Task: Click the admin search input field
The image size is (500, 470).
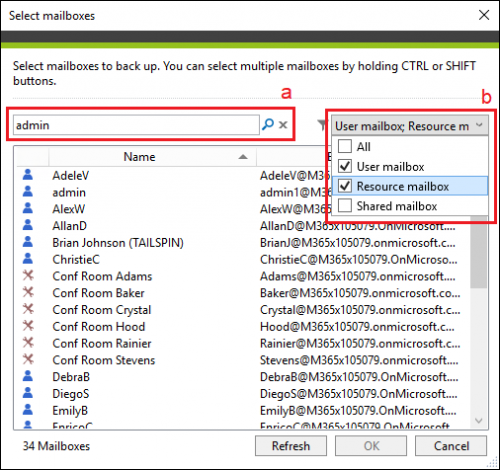Action: (136, 125)
